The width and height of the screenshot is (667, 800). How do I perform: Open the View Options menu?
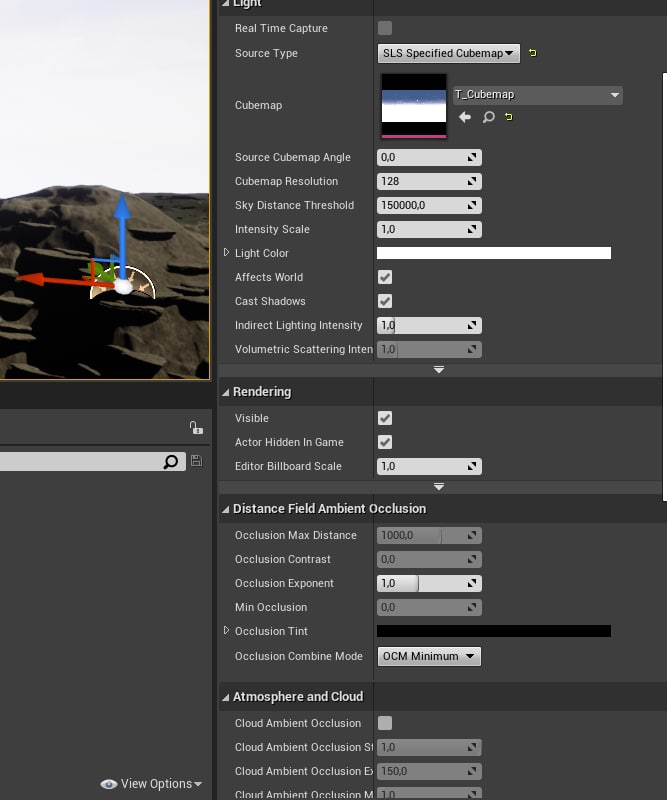click(152, 784)
